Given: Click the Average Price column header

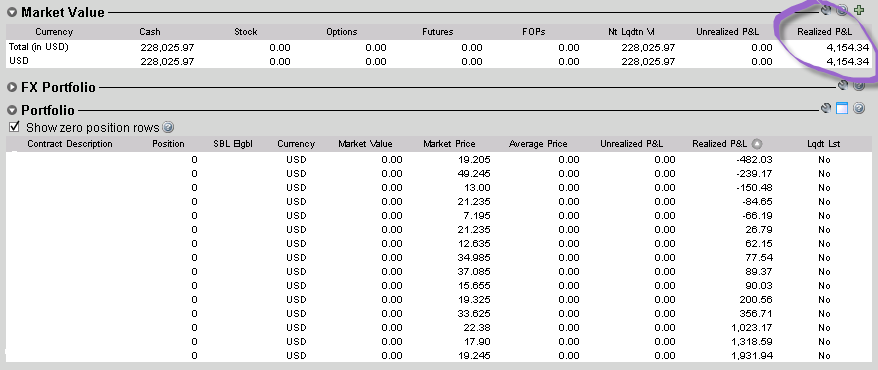Looking at the screenshot, I should 538,144.
